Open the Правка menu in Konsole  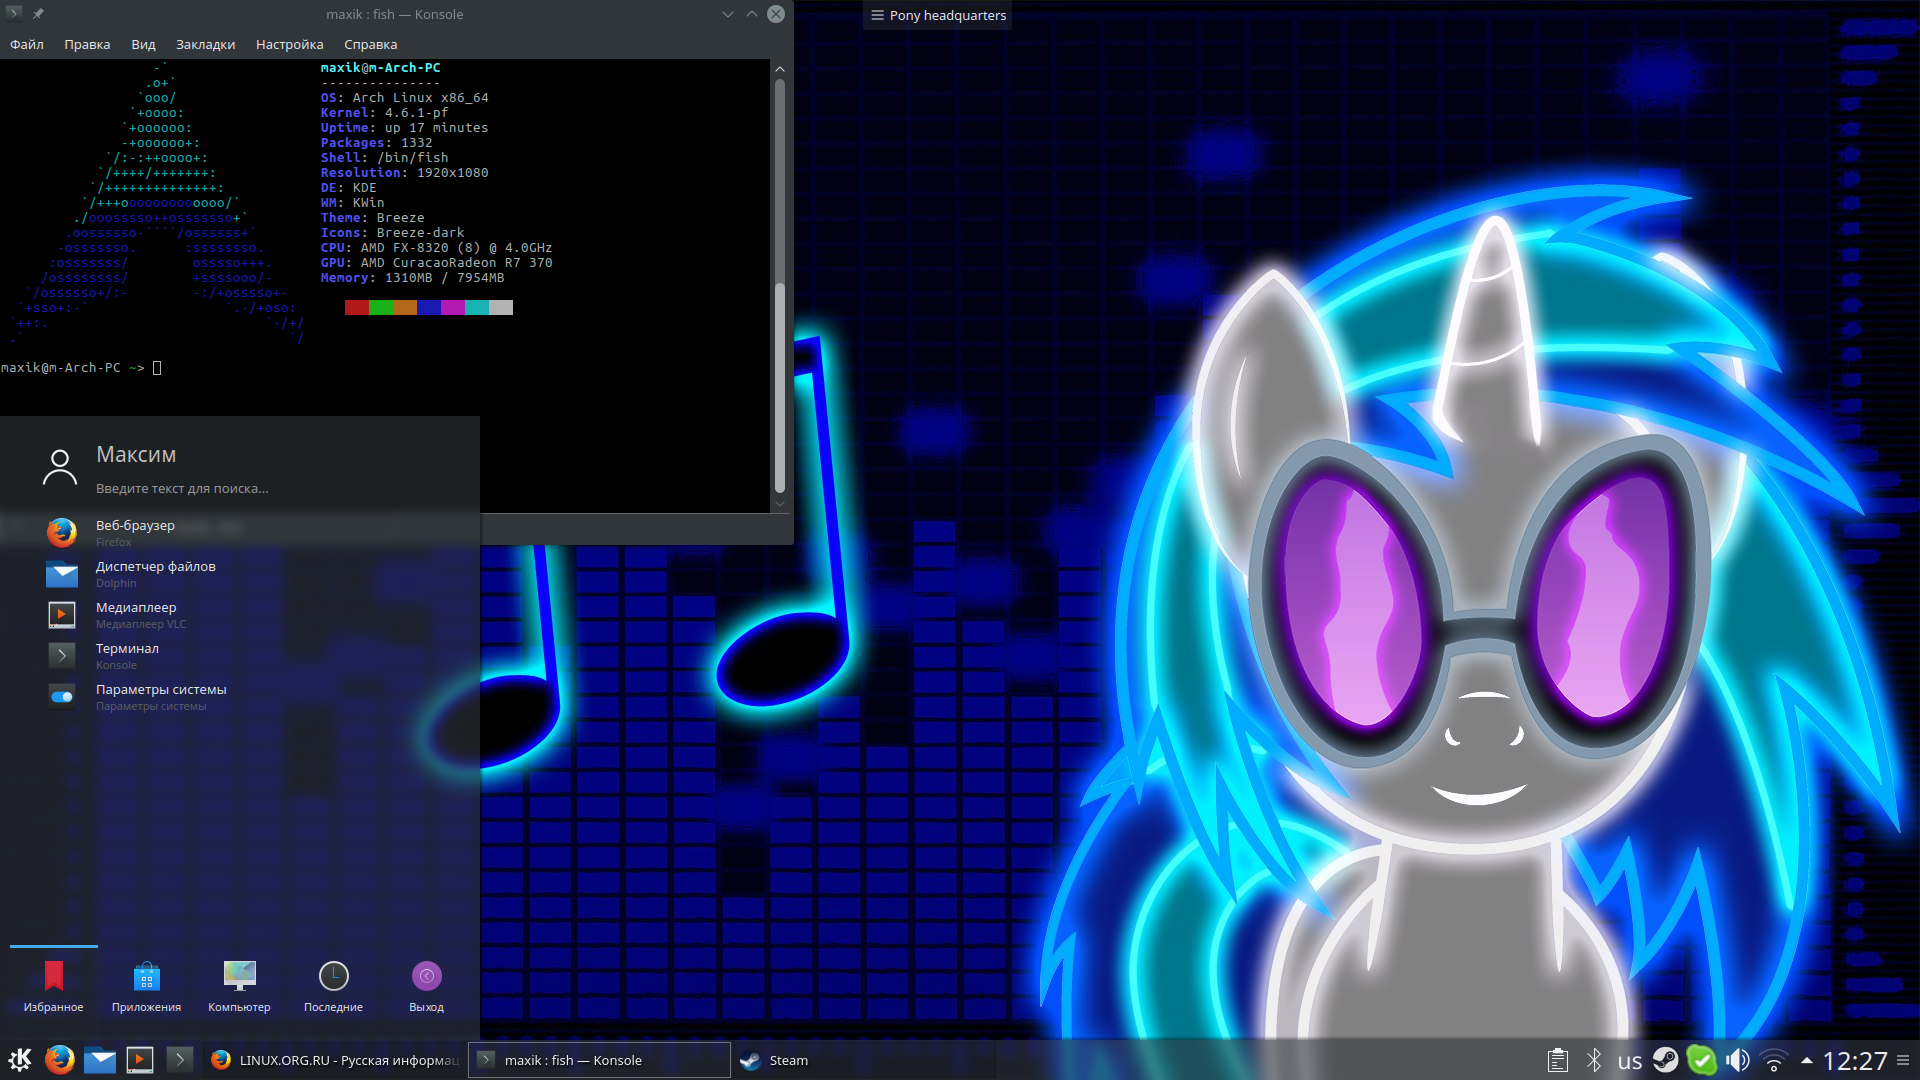coord(87,44)
